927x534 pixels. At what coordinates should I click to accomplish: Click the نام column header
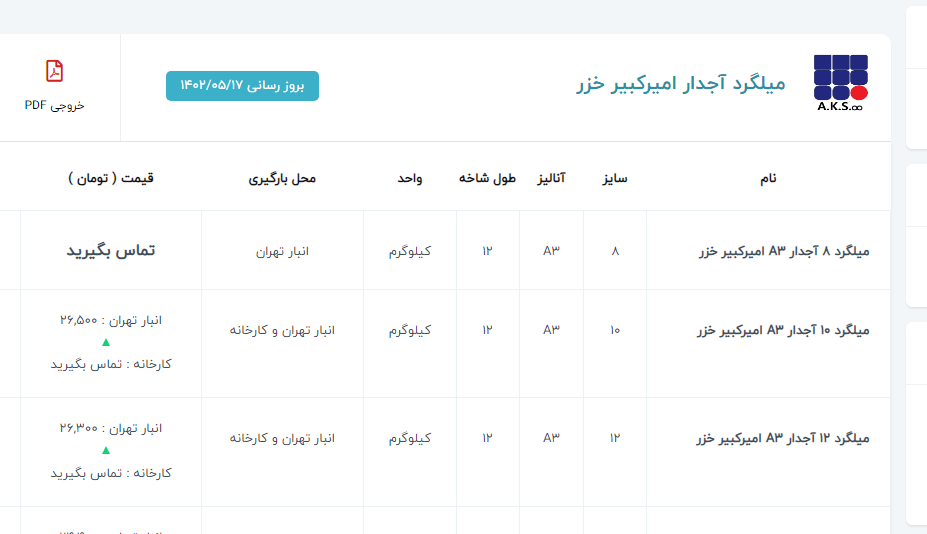coord(768,178)
